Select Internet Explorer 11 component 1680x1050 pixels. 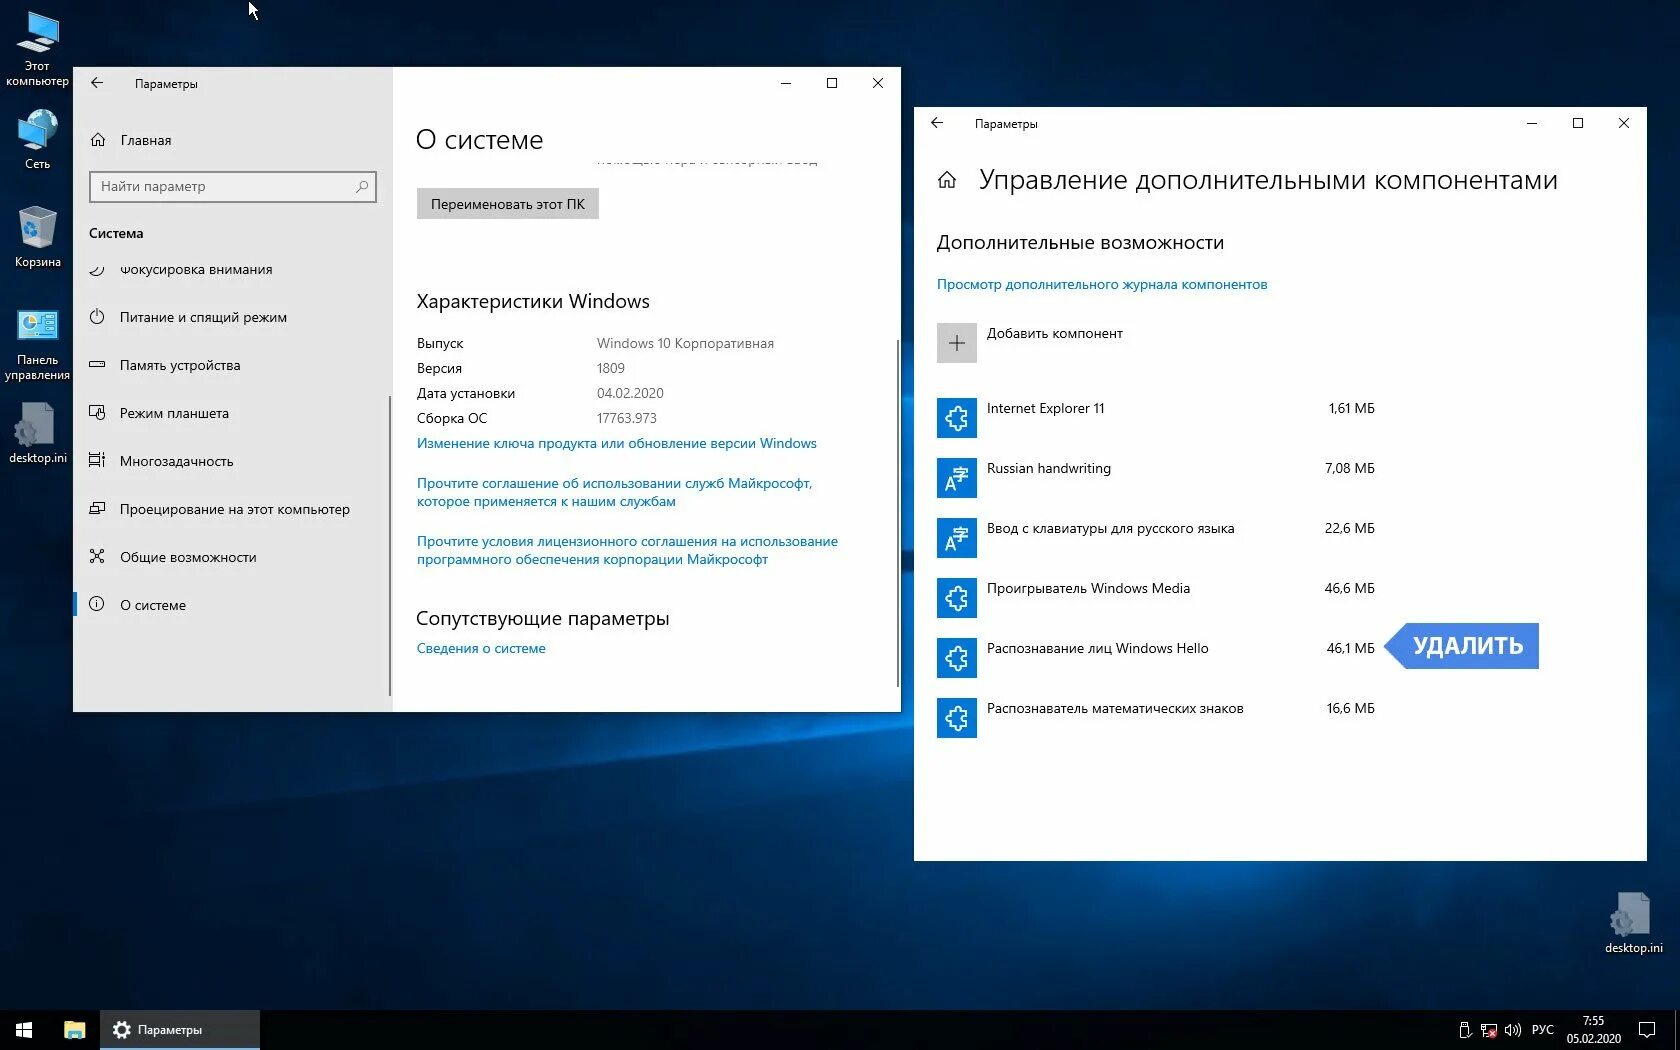[x=1156, y=418]
